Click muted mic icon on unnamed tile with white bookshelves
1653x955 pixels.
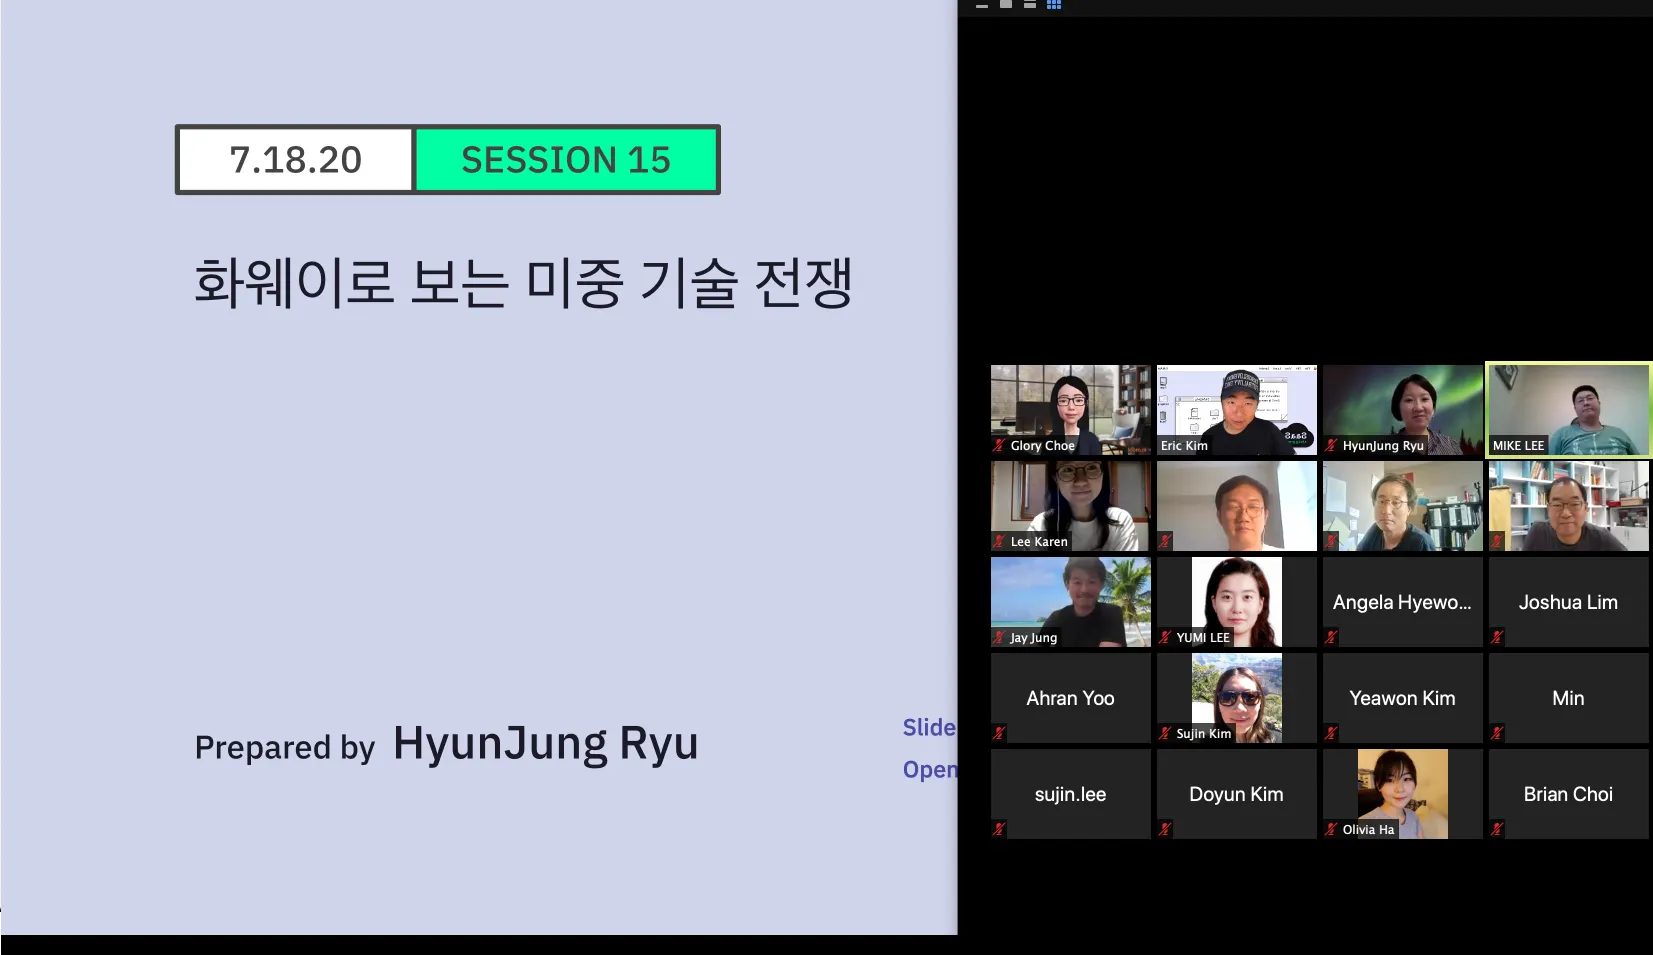[x=1497, y=541]
